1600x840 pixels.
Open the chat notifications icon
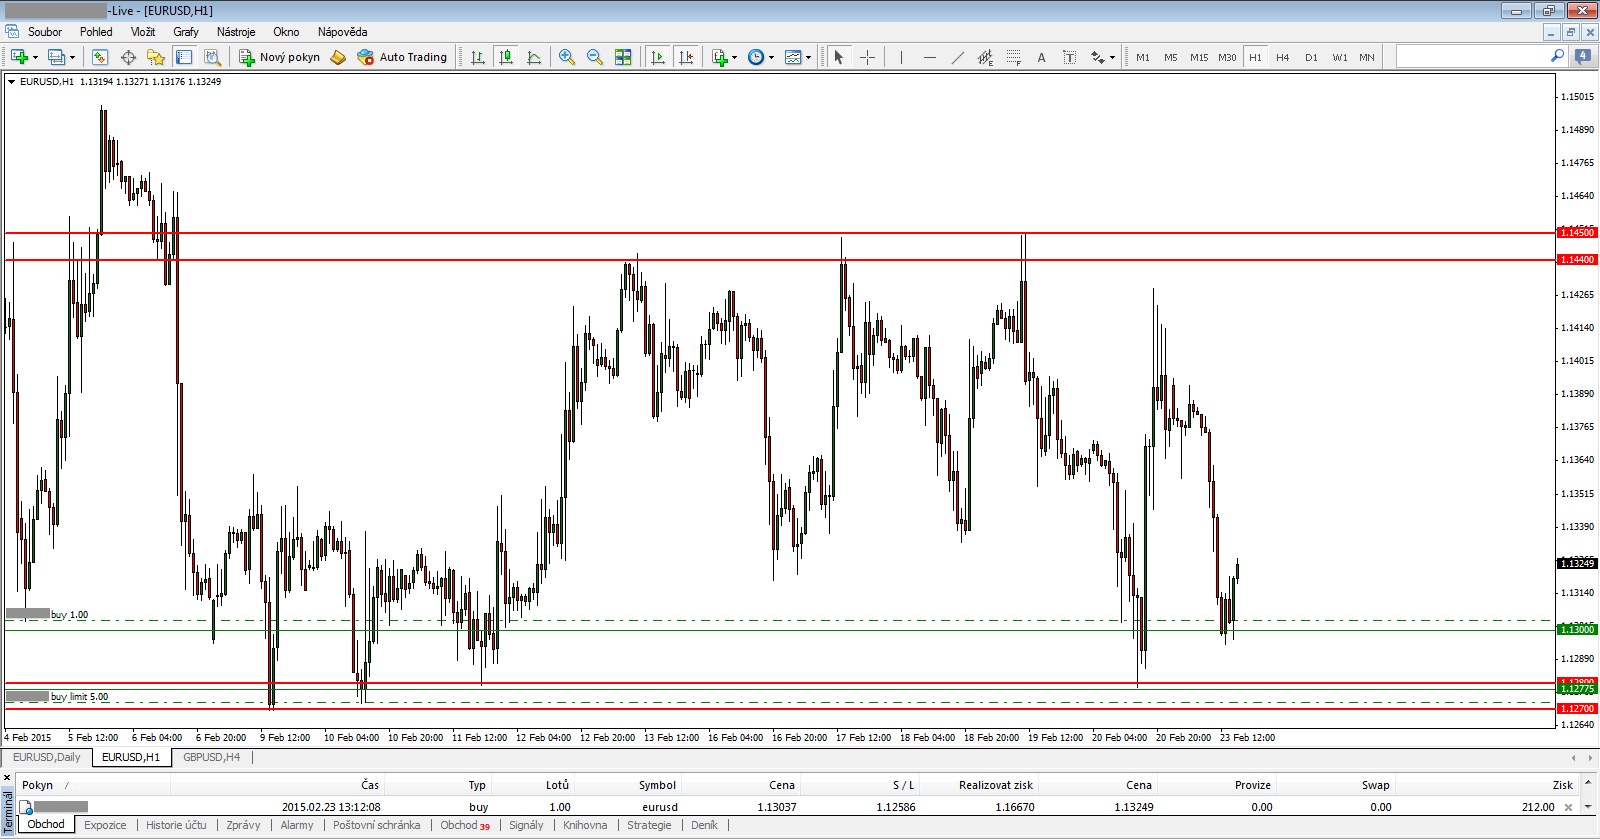(x=1583, y=57)
